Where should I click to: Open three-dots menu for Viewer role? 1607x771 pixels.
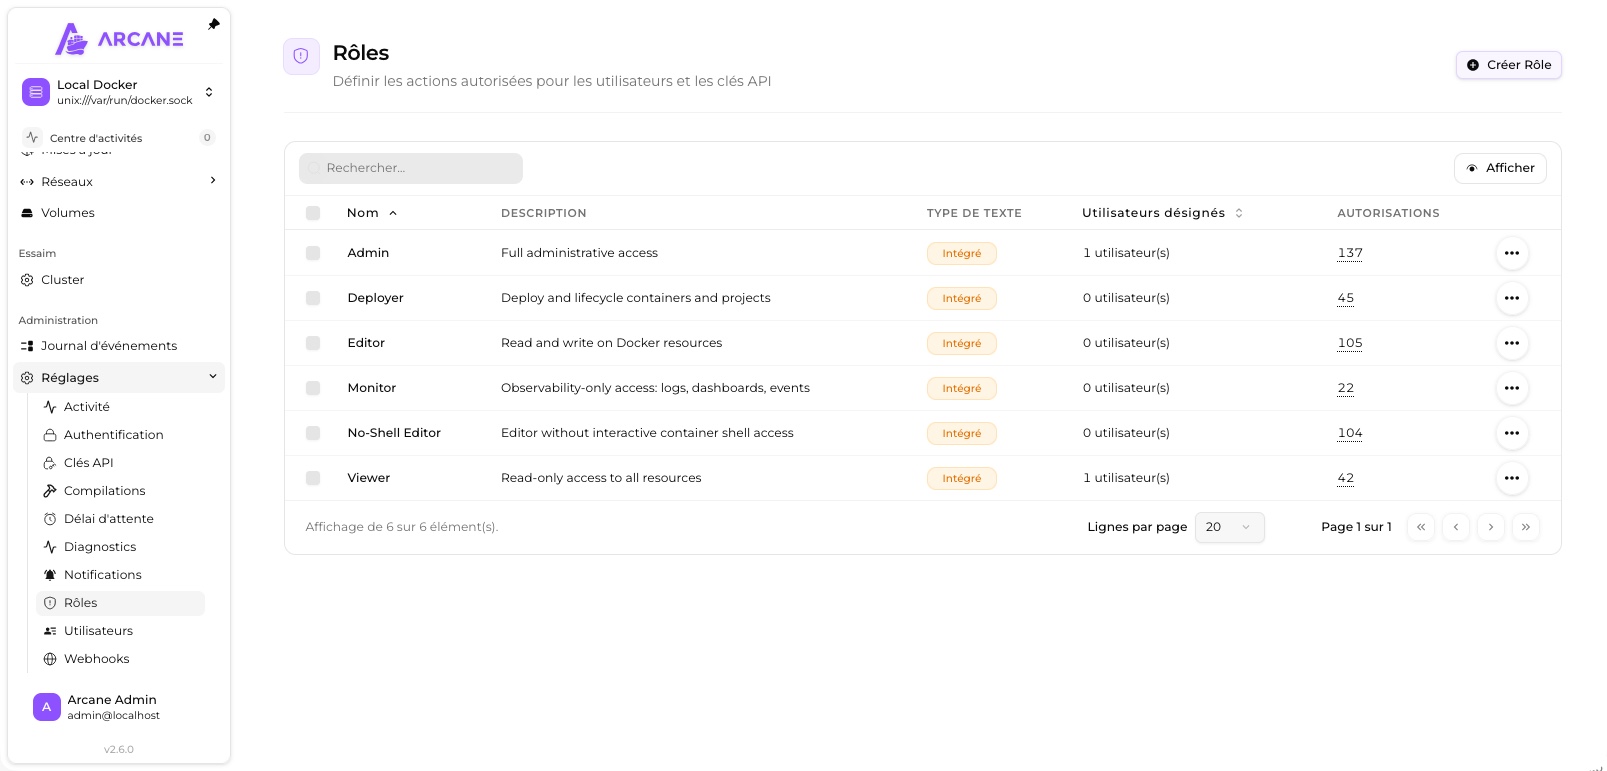pyautogui.click(x=1511, y=478)
